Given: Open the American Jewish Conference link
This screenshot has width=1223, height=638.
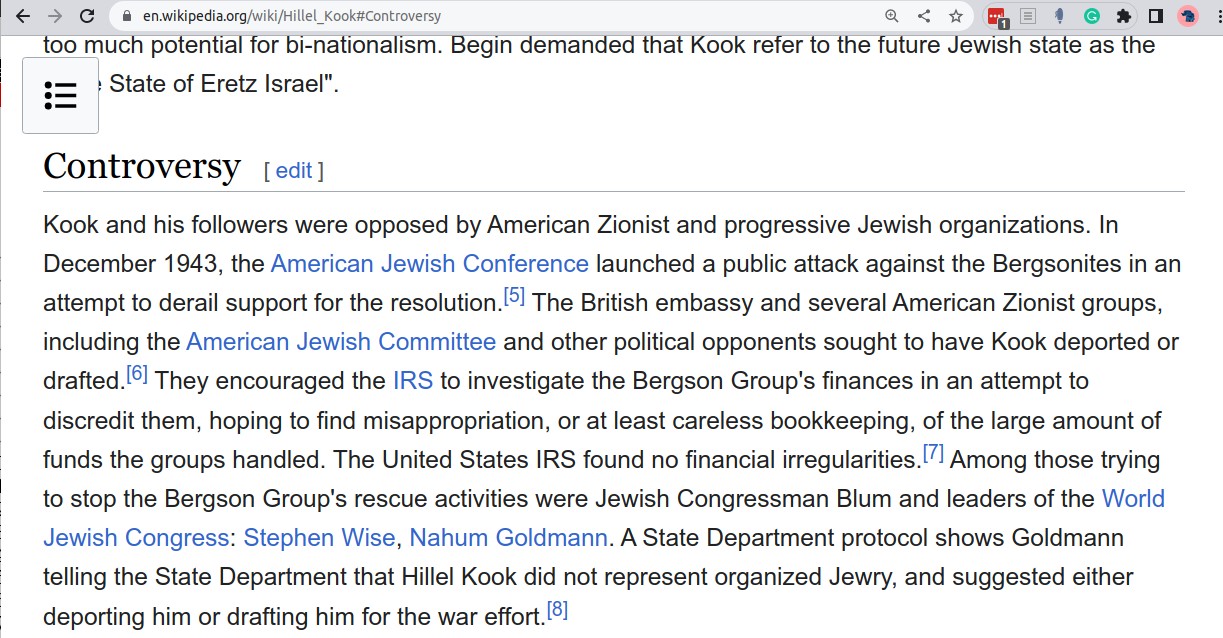Looking at the screenshot, I should pyautogui.click(x=429, y=264).
